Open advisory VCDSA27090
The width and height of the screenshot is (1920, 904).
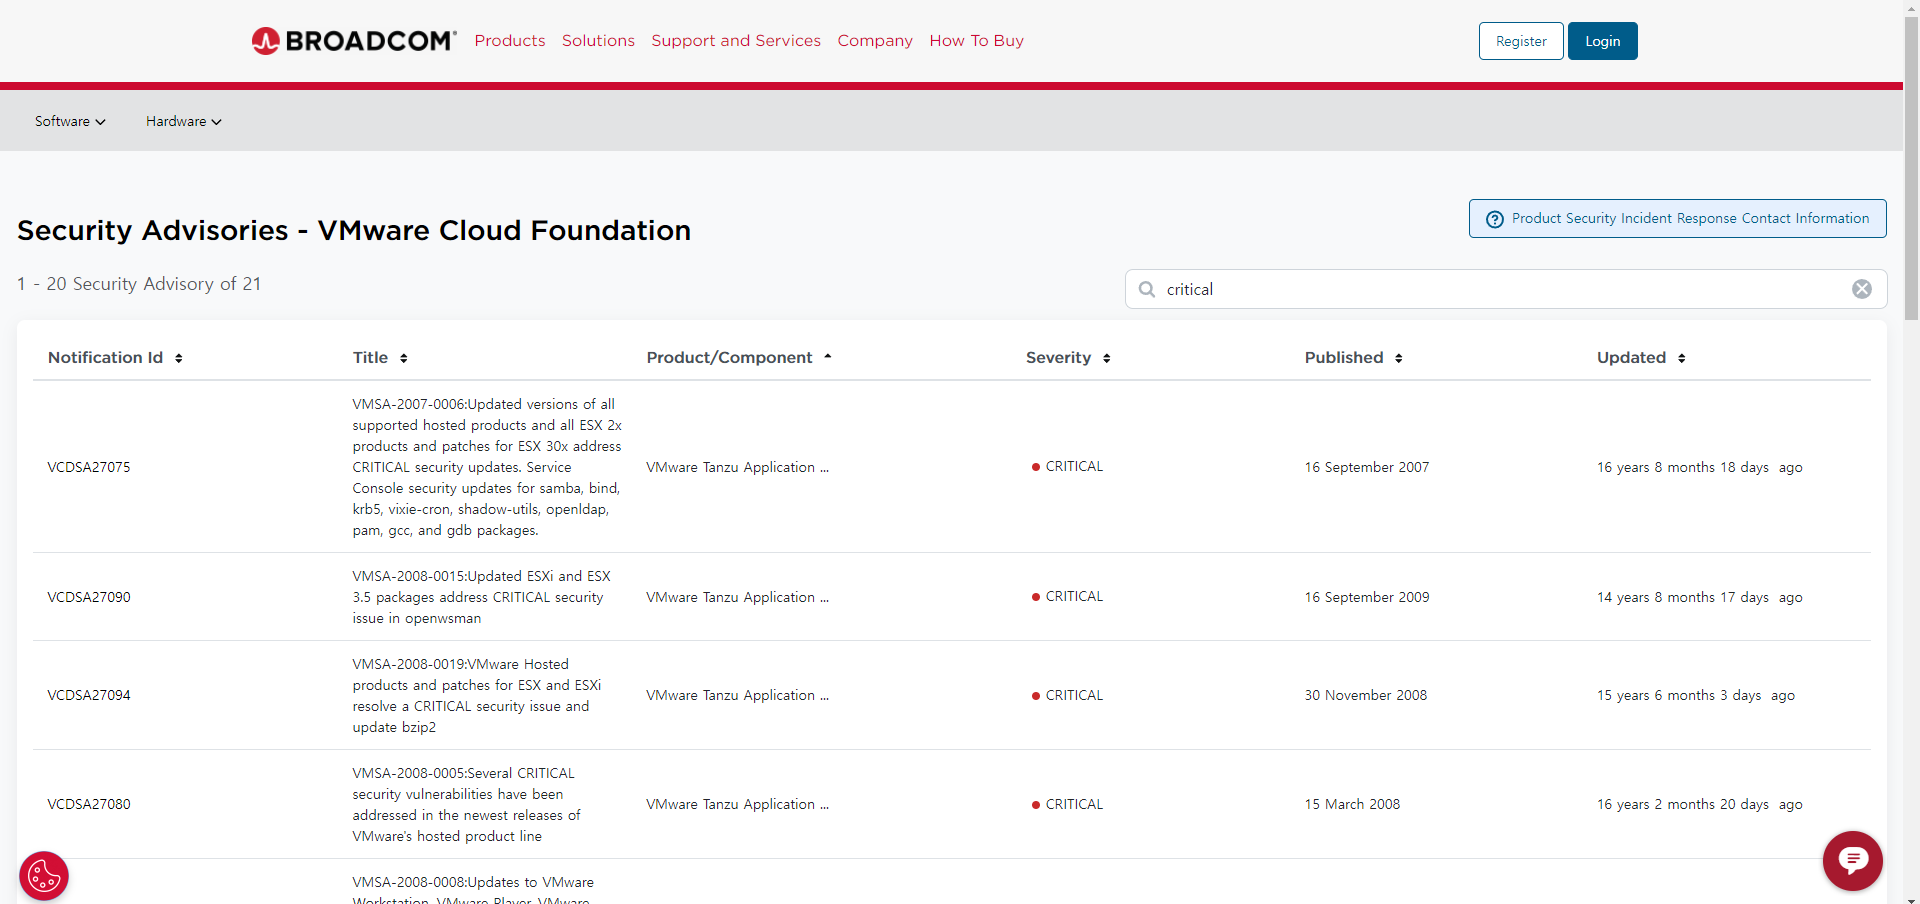tap(89, 597)
